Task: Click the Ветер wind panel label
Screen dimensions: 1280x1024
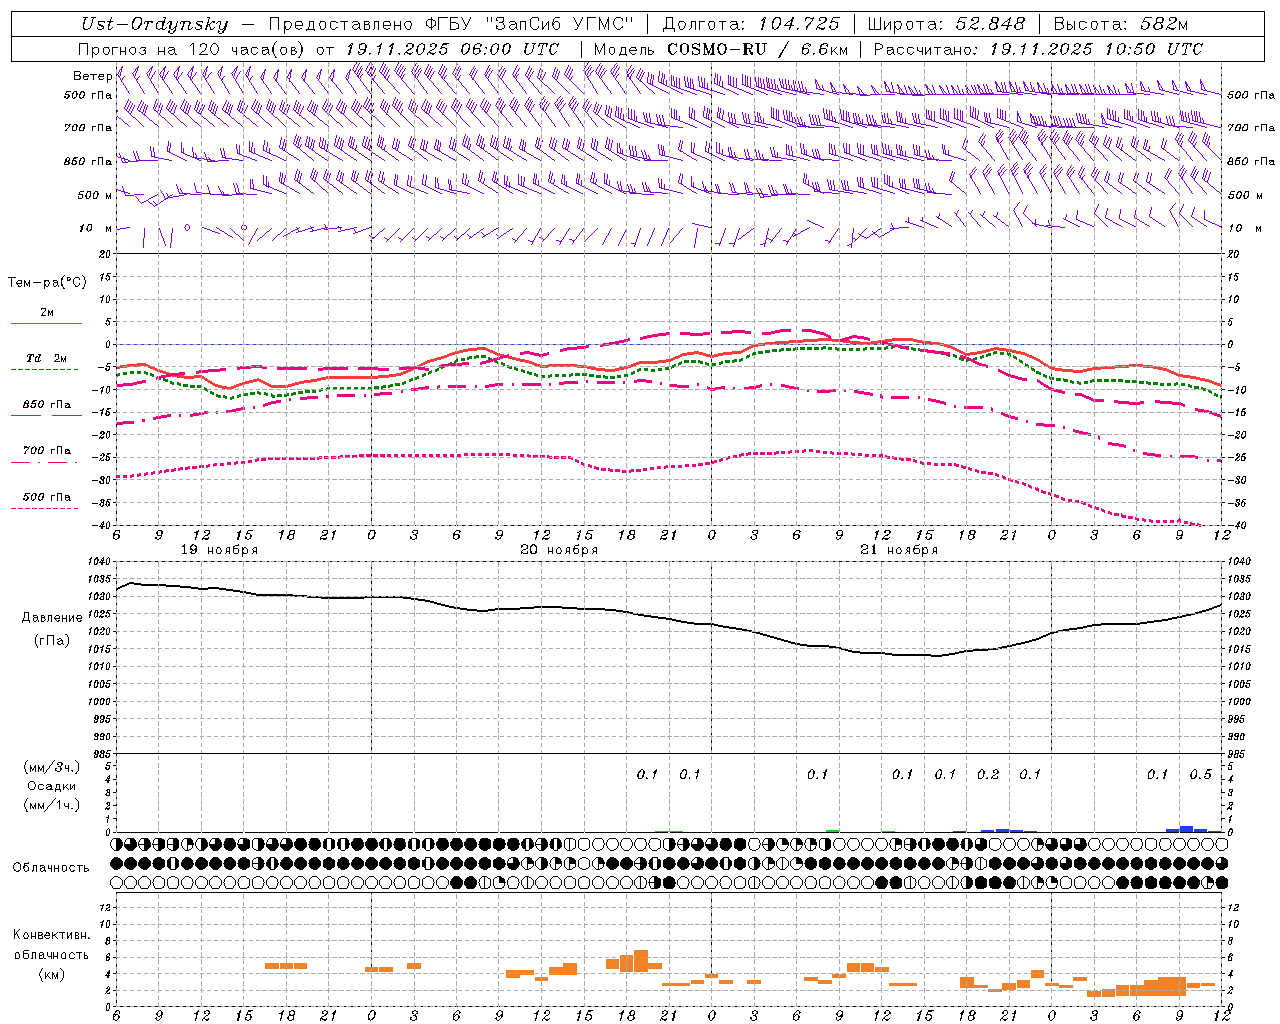Action: (x=92, y=76)
